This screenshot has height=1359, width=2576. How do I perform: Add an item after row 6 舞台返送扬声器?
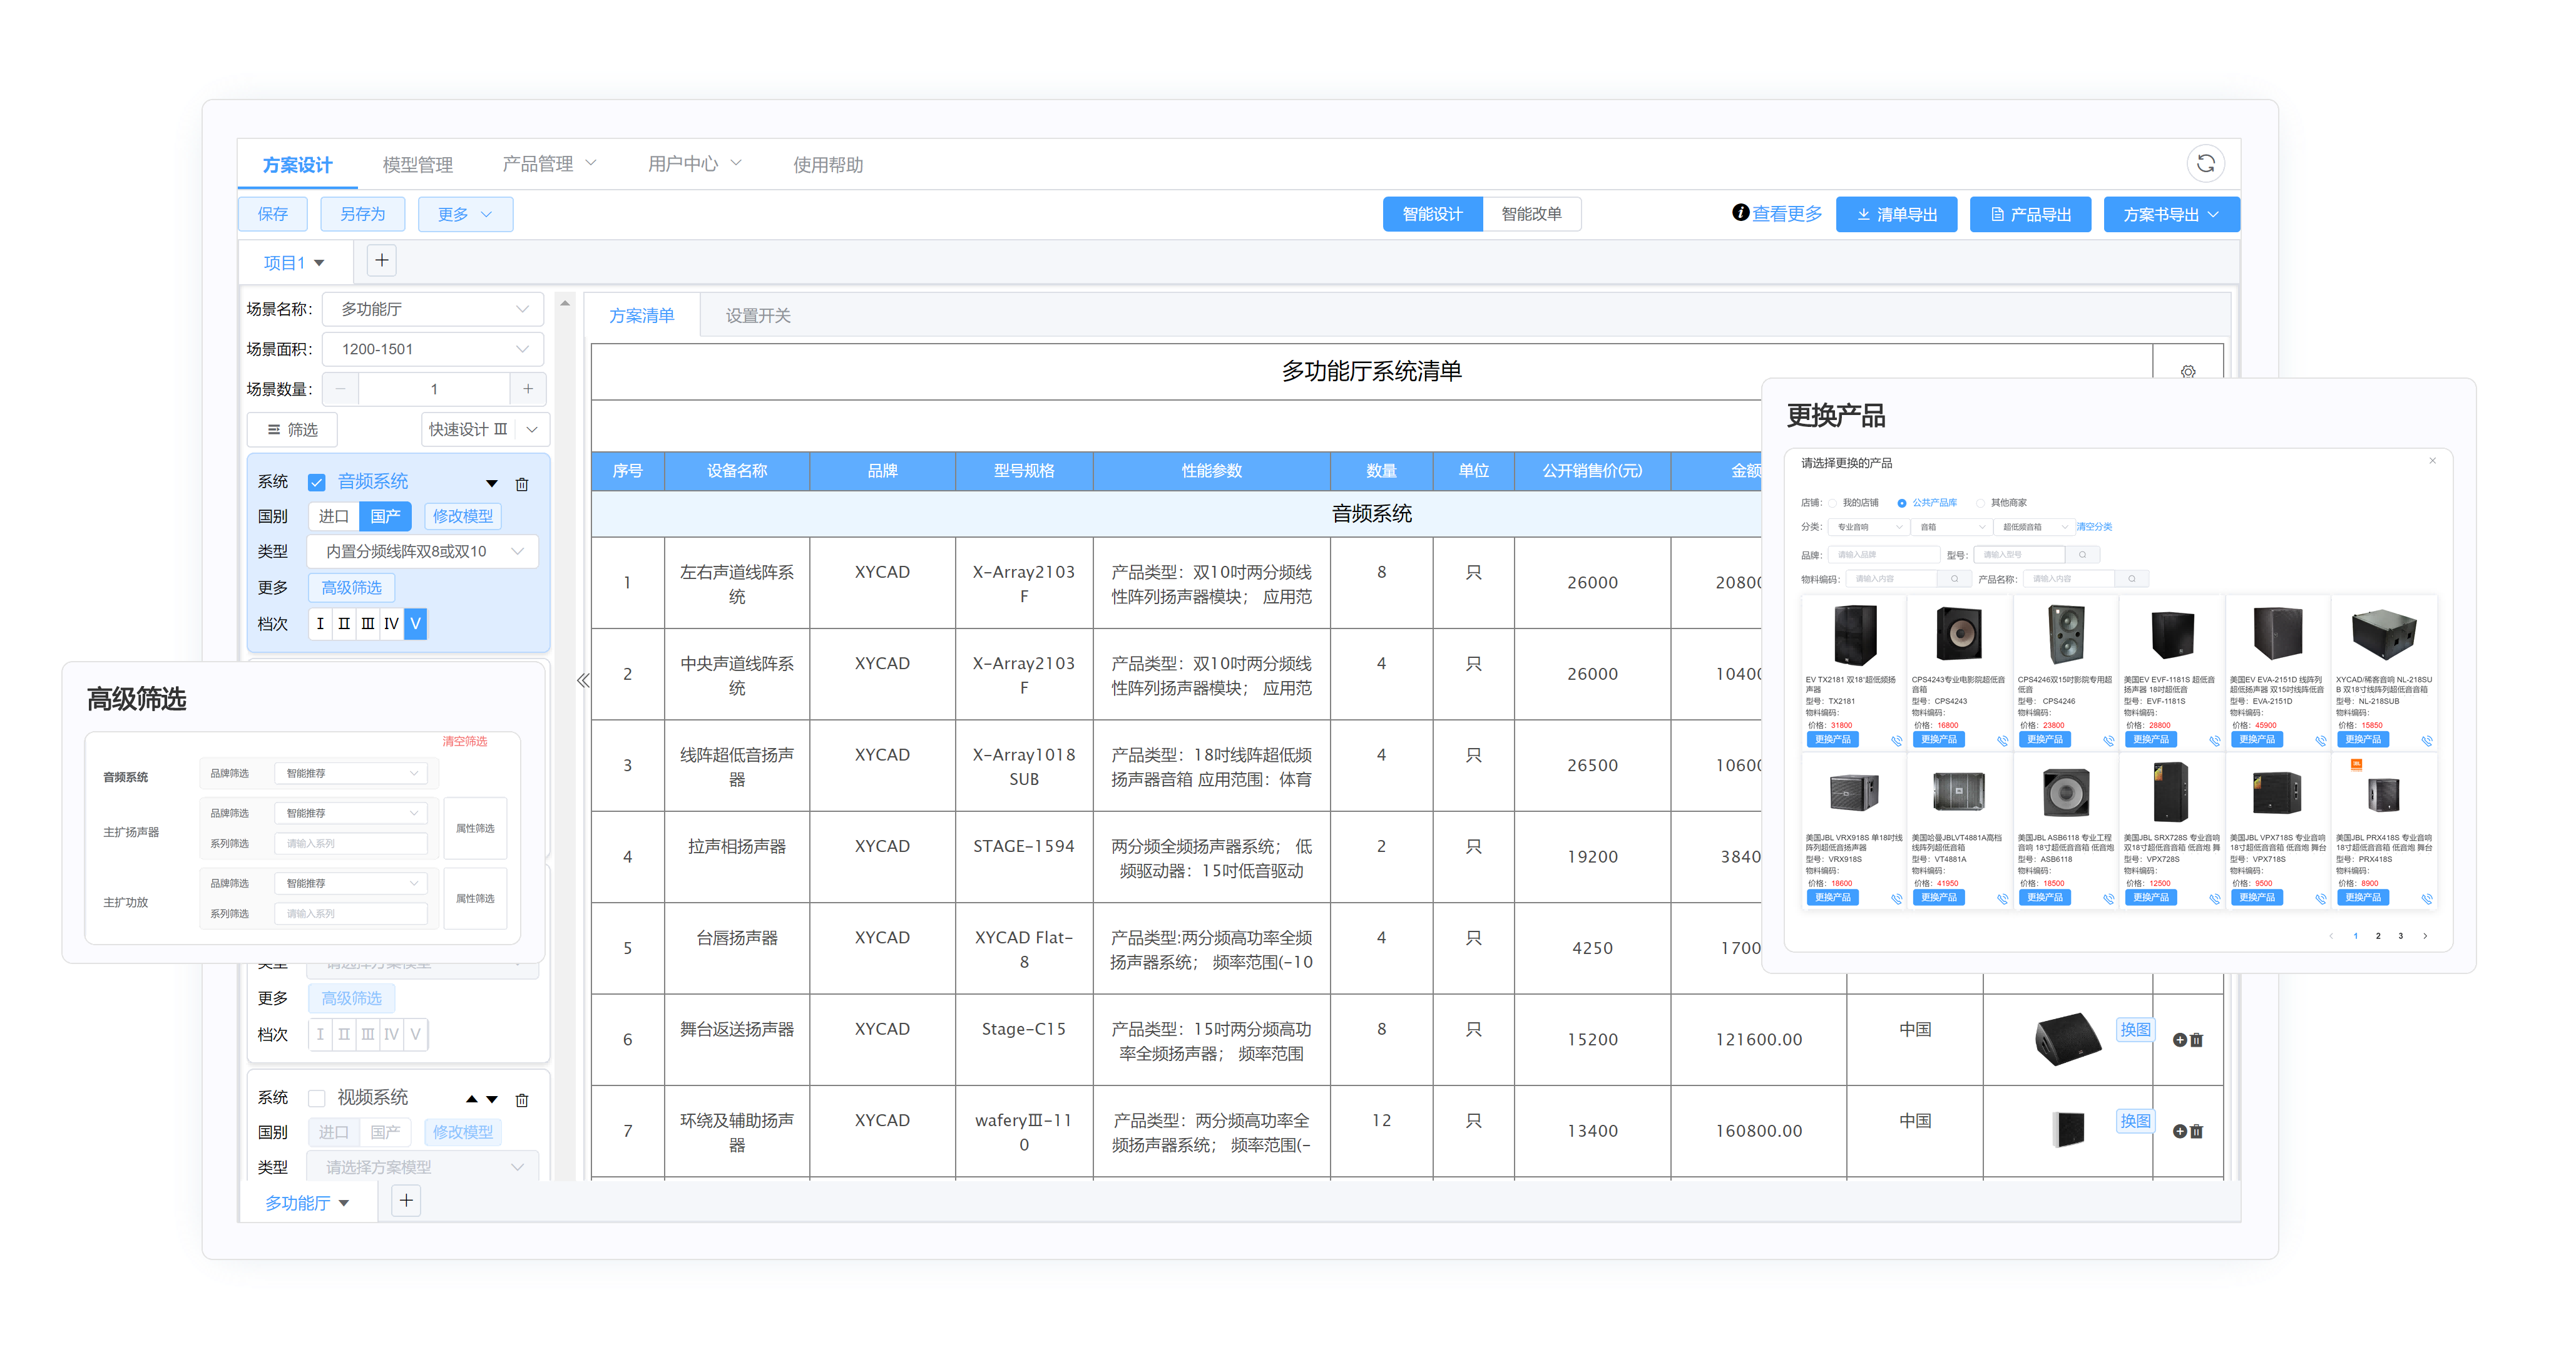[2180, 1040]
